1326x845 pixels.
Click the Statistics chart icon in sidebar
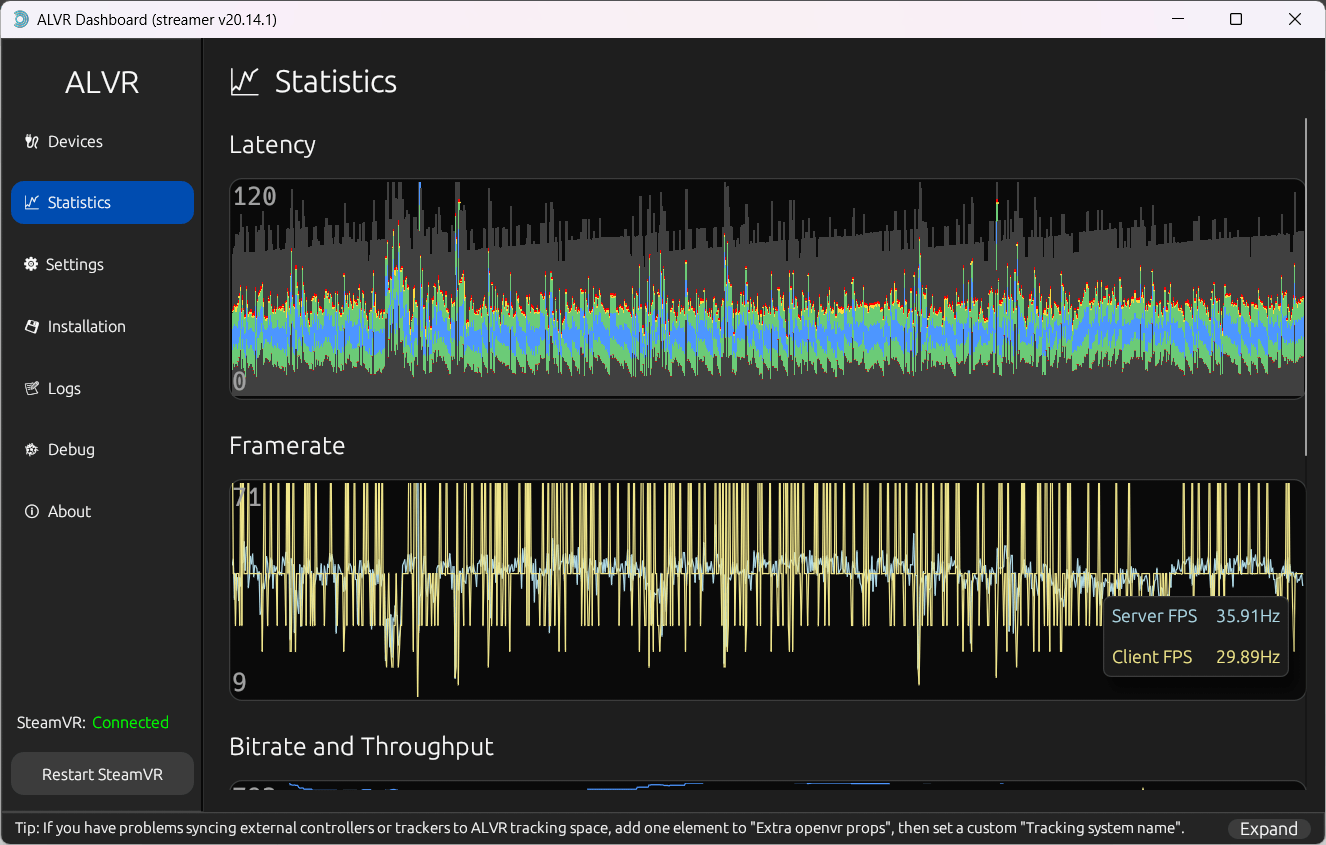pyautogui.click(x=31, y=203)
